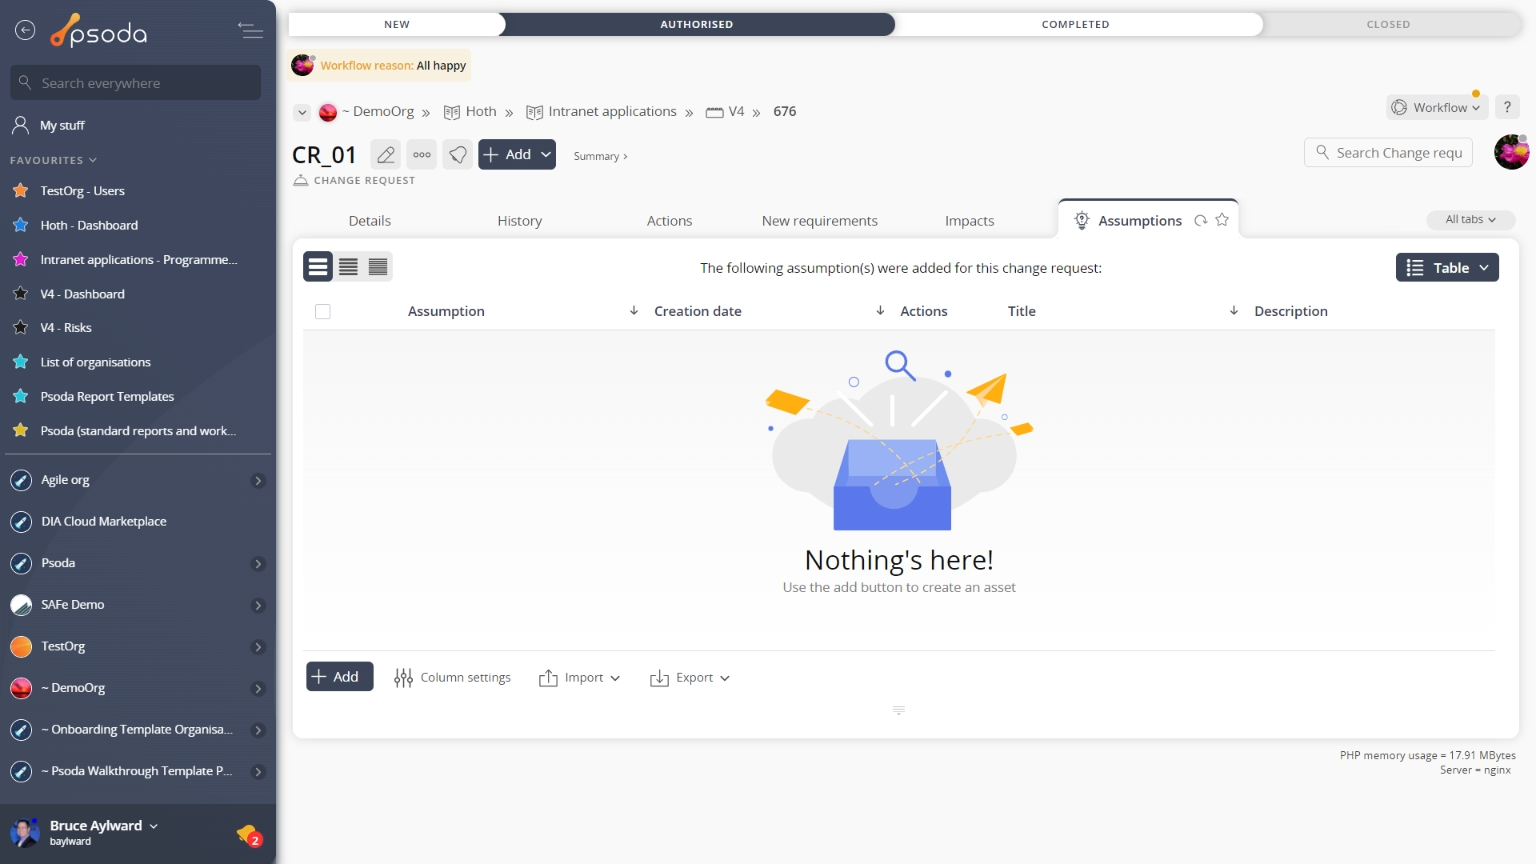Click the tag icon next to CR_01

[458, 155]
